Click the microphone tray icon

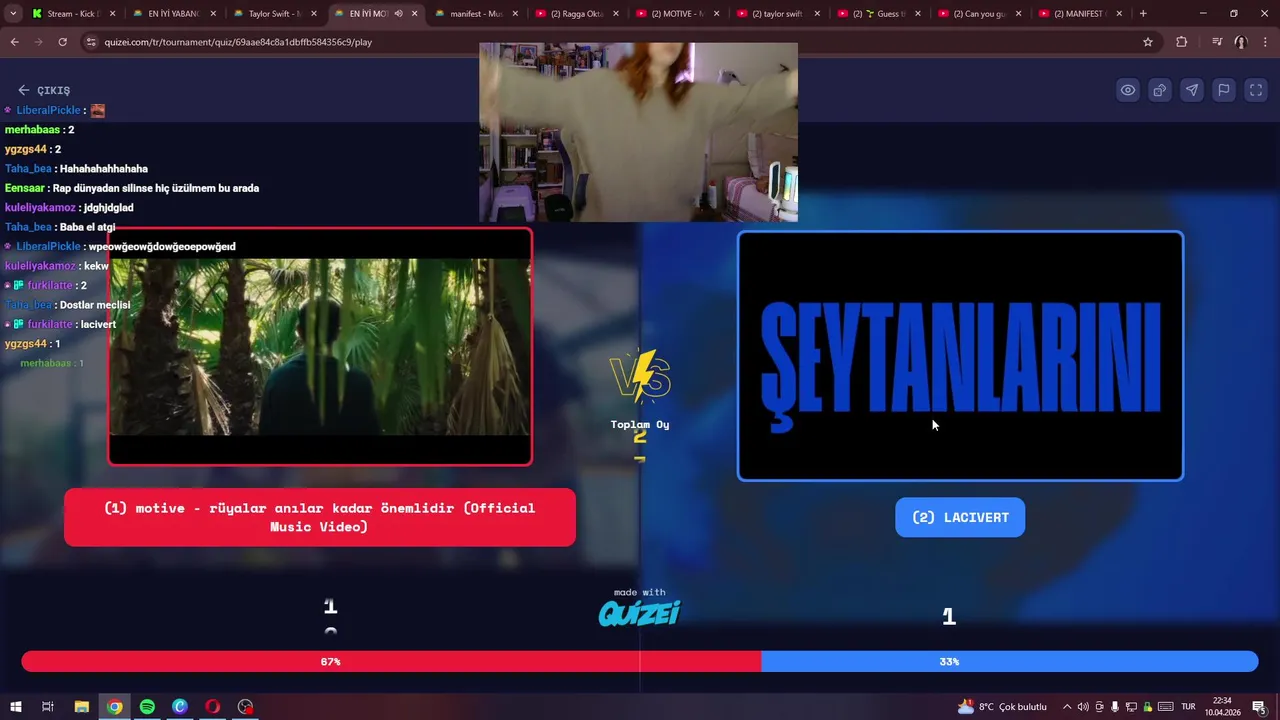click(x=1115, y=707)
